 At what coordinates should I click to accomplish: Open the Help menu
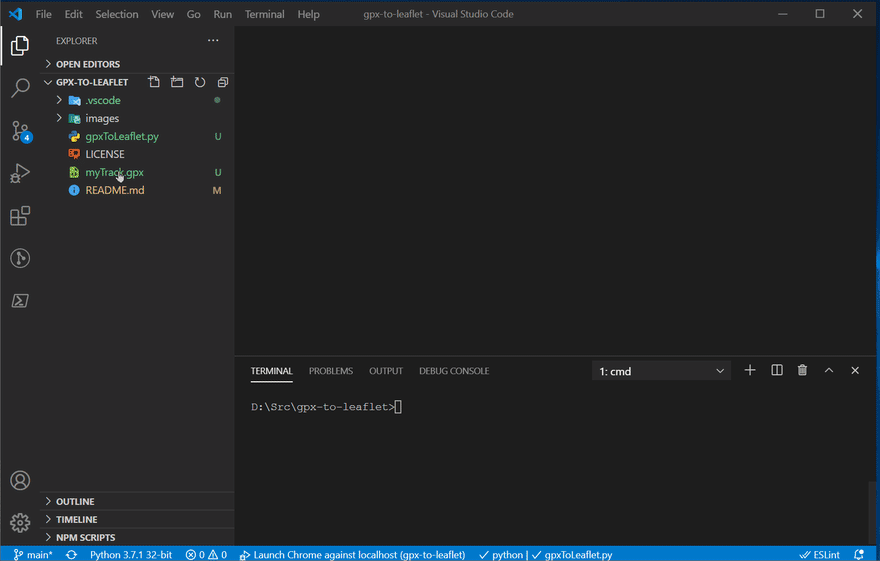coord(308,14)
